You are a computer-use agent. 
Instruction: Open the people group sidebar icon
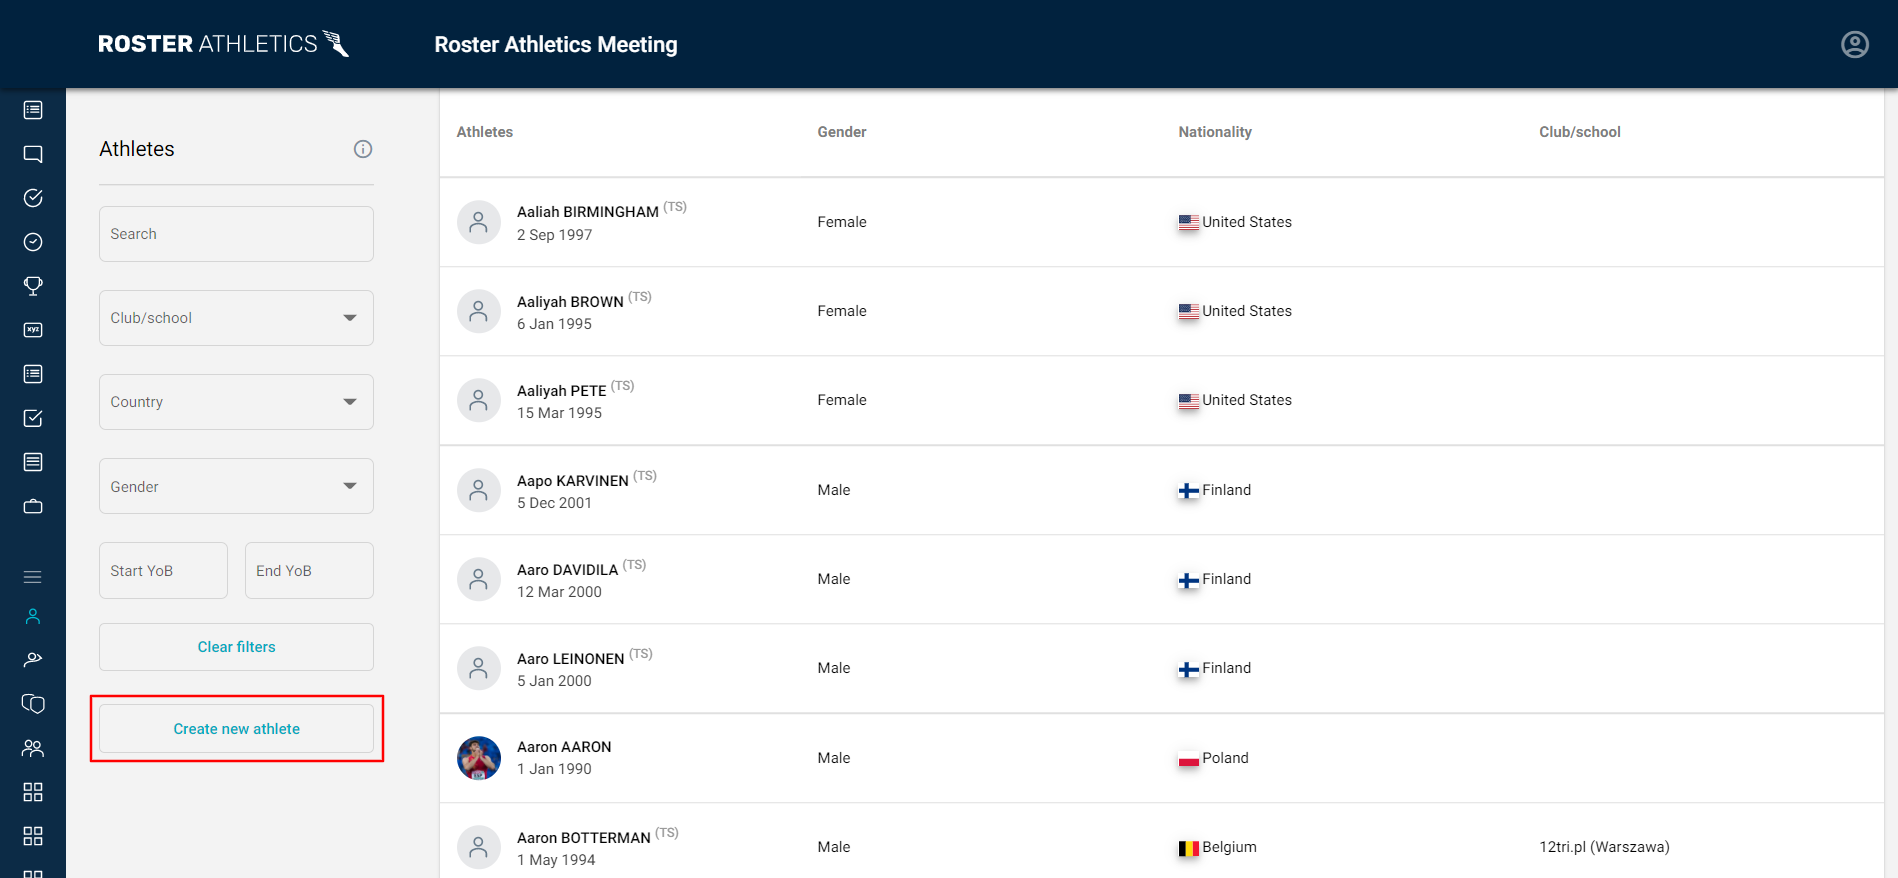point(33,748)
